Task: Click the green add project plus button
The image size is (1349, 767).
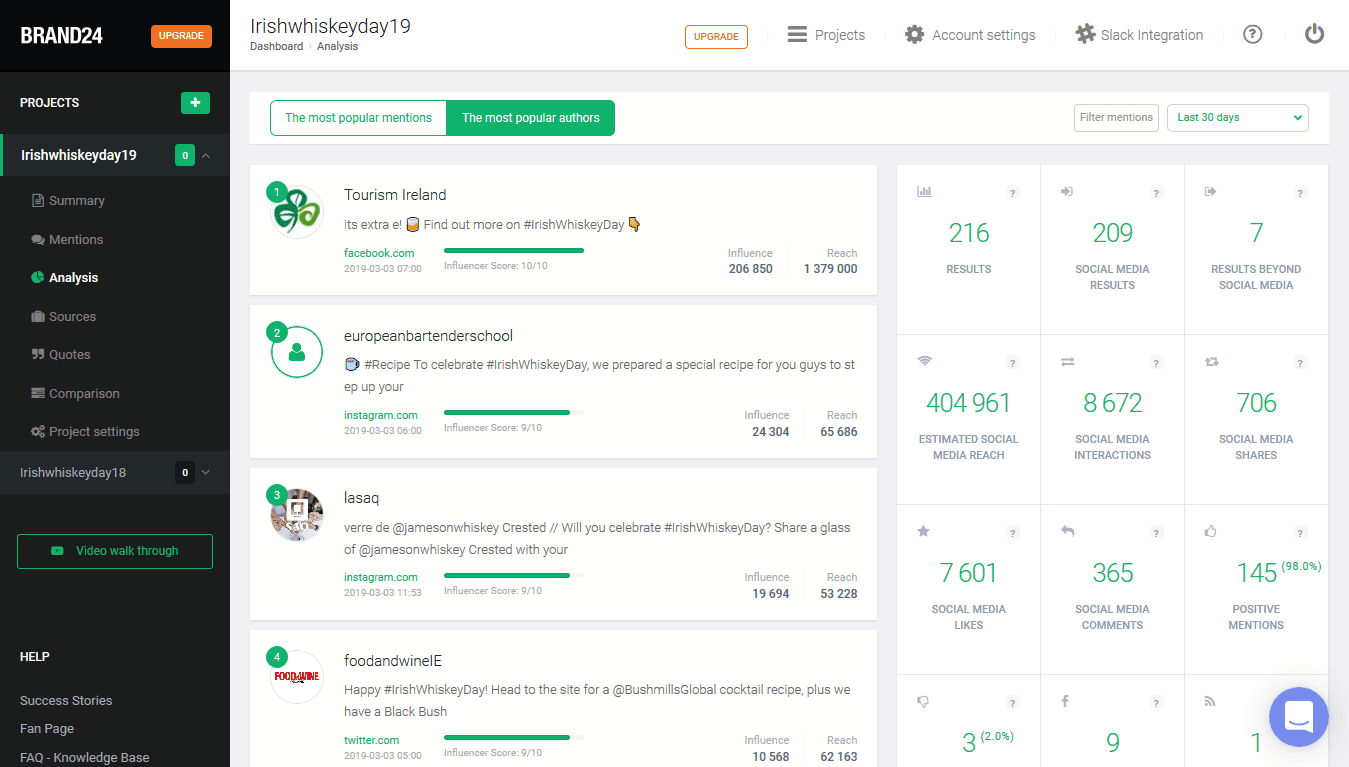Action: (x=195, y=102)
